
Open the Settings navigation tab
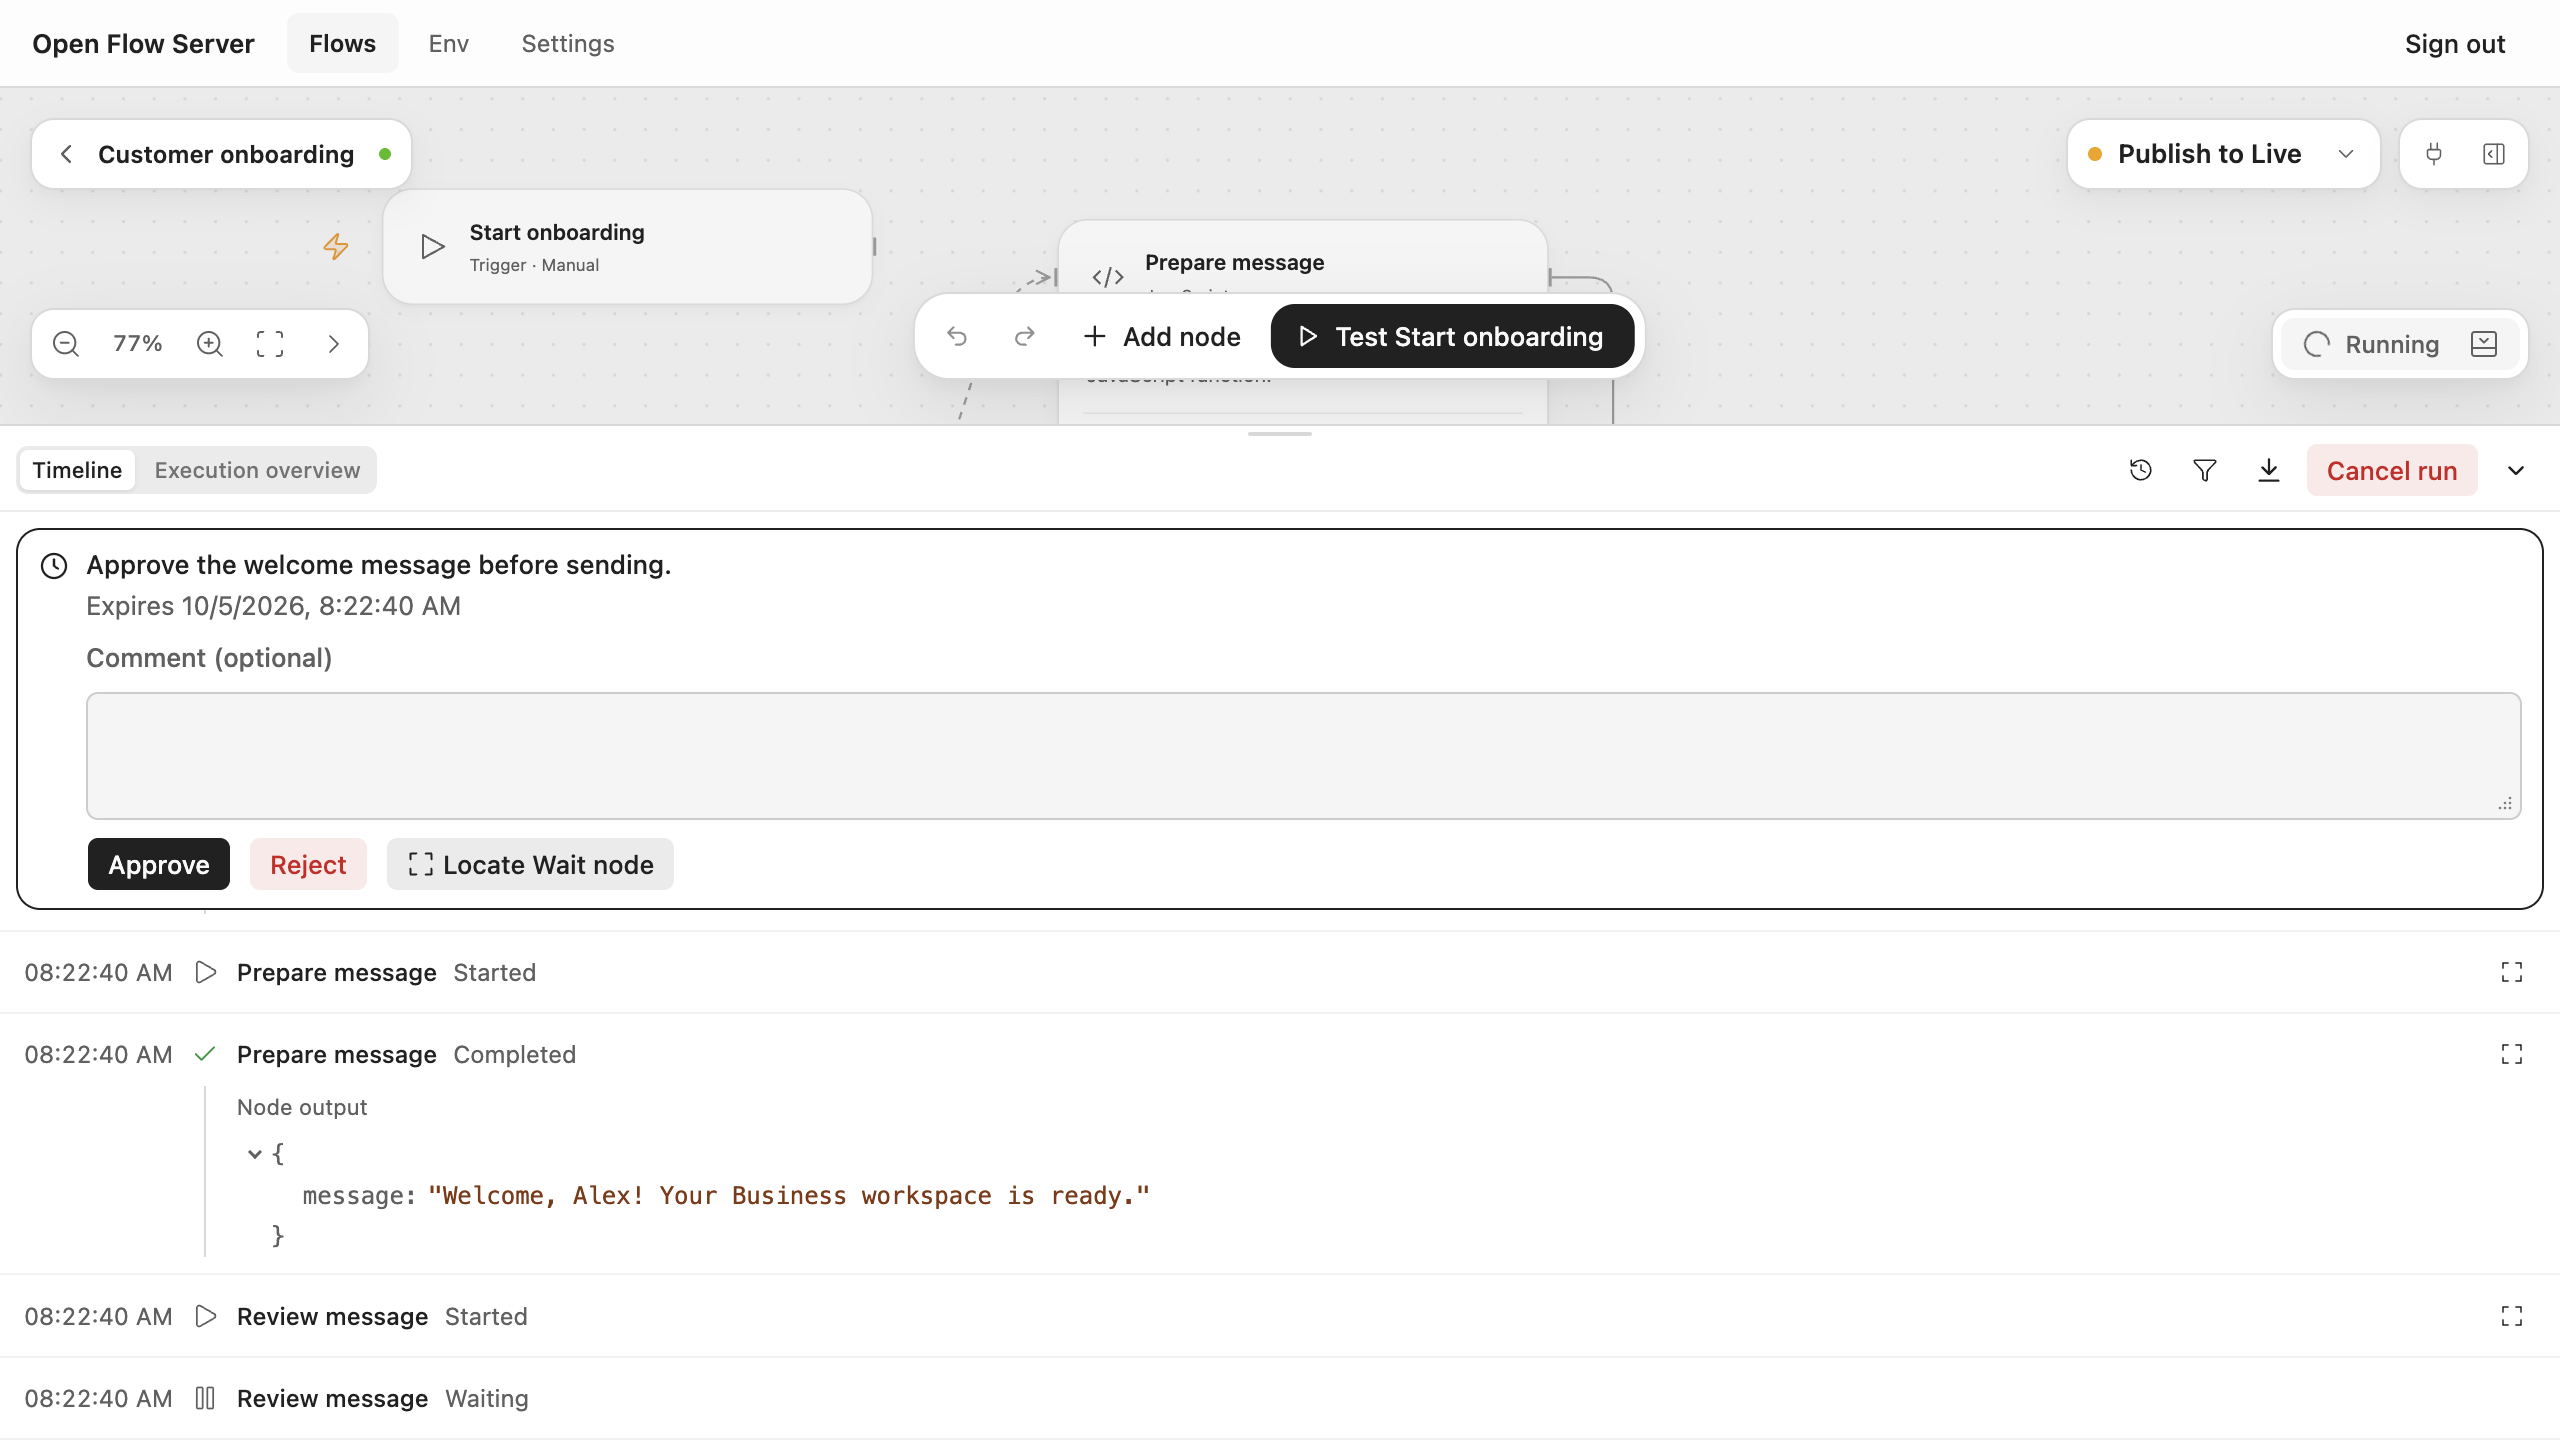coord(568,43)
